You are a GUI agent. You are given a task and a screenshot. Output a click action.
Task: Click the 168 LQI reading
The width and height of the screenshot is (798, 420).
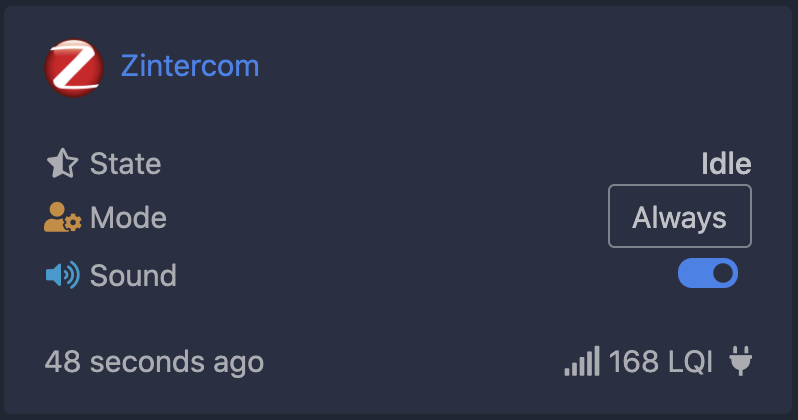coord(660,361)
